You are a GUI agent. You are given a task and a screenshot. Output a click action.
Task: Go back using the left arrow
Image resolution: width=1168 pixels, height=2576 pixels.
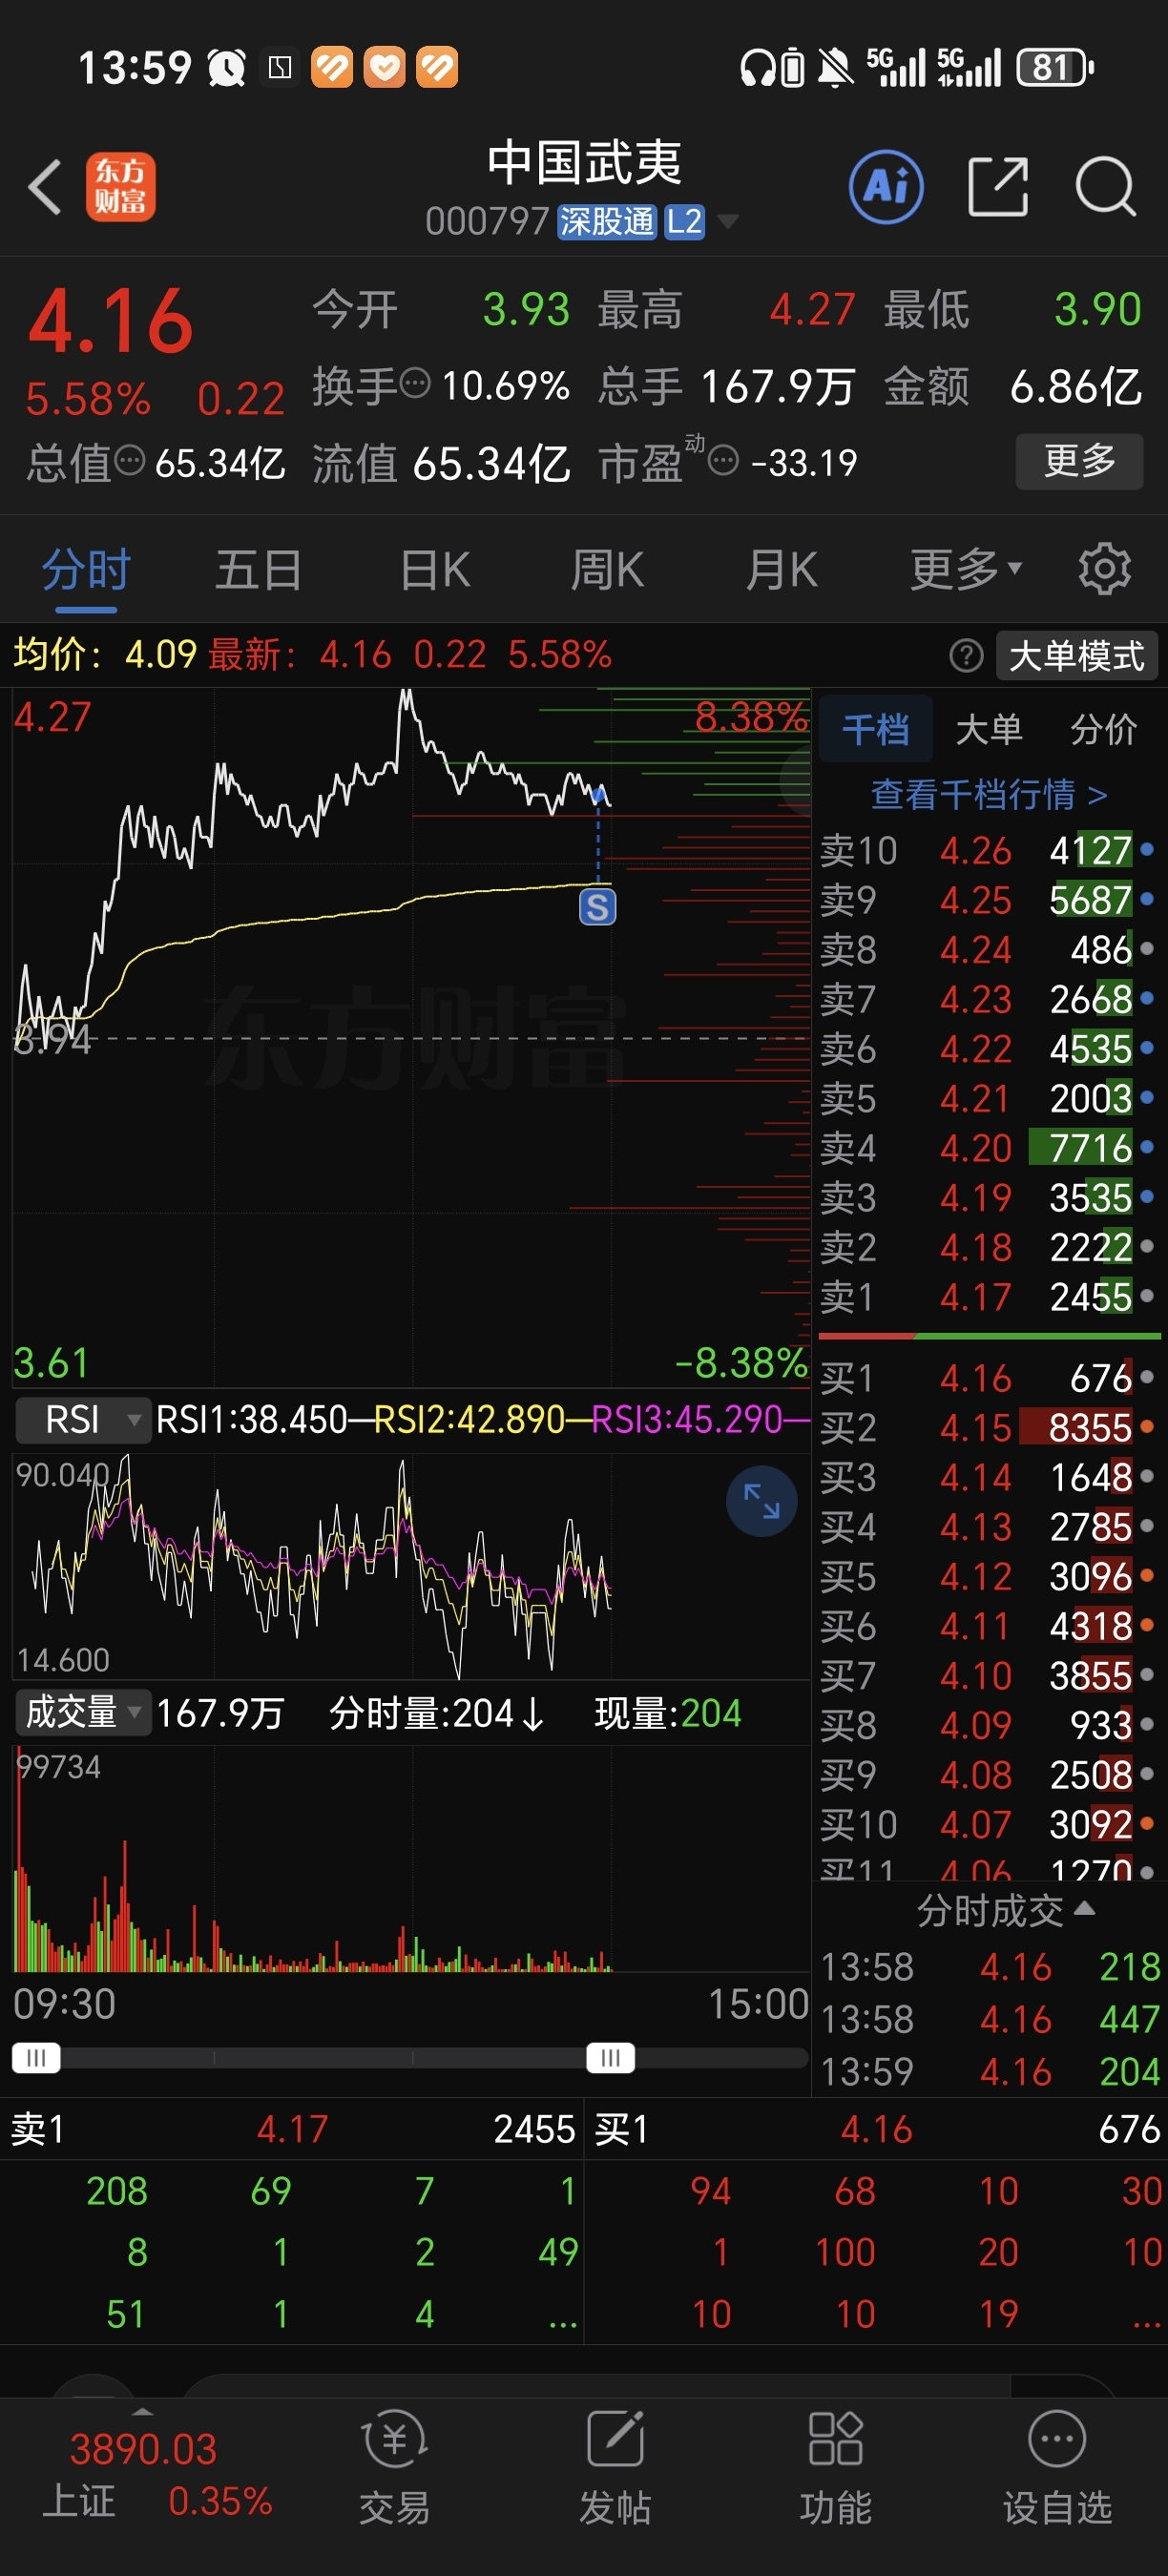(x=45, y=187)
